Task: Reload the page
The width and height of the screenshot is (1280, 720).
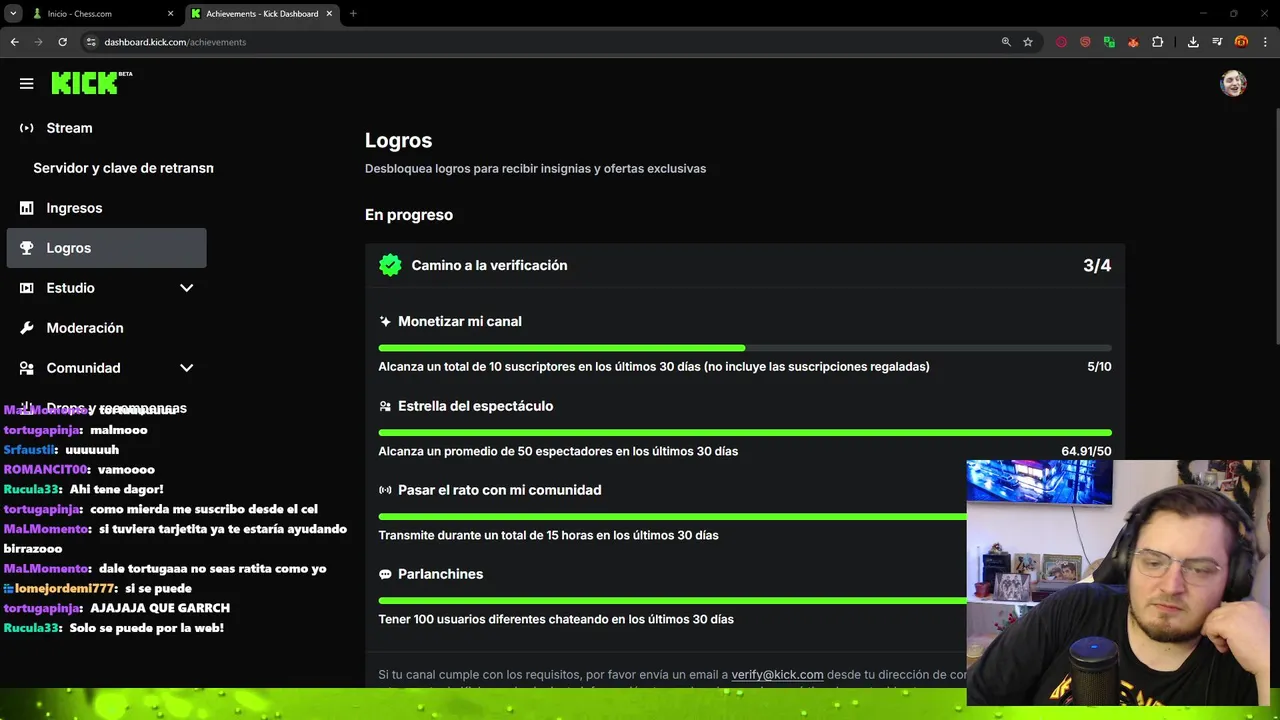Action: 62,42
